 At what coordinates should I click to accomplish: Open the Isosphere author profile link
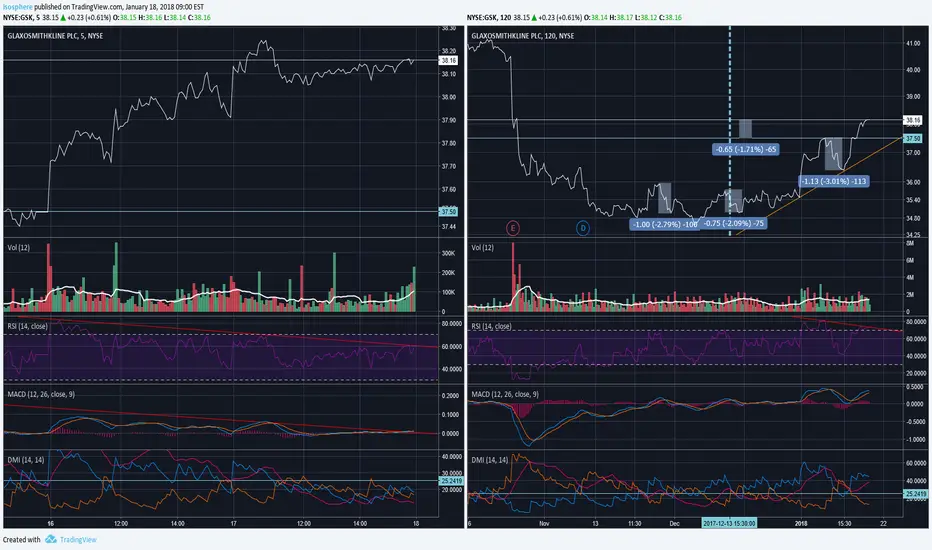click(x=18, y=7)
